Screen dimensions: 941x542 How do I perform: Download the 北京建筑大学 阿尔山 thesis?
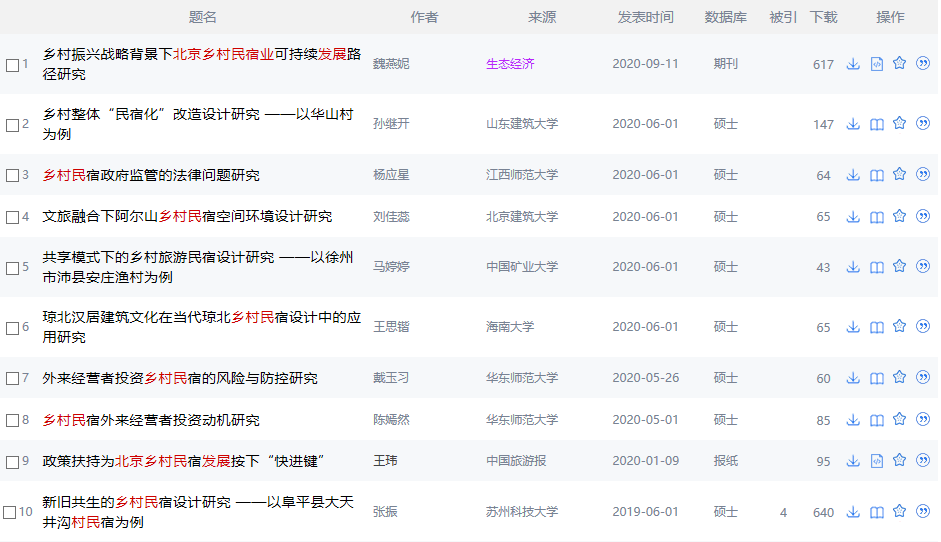(x=853, y=217)
